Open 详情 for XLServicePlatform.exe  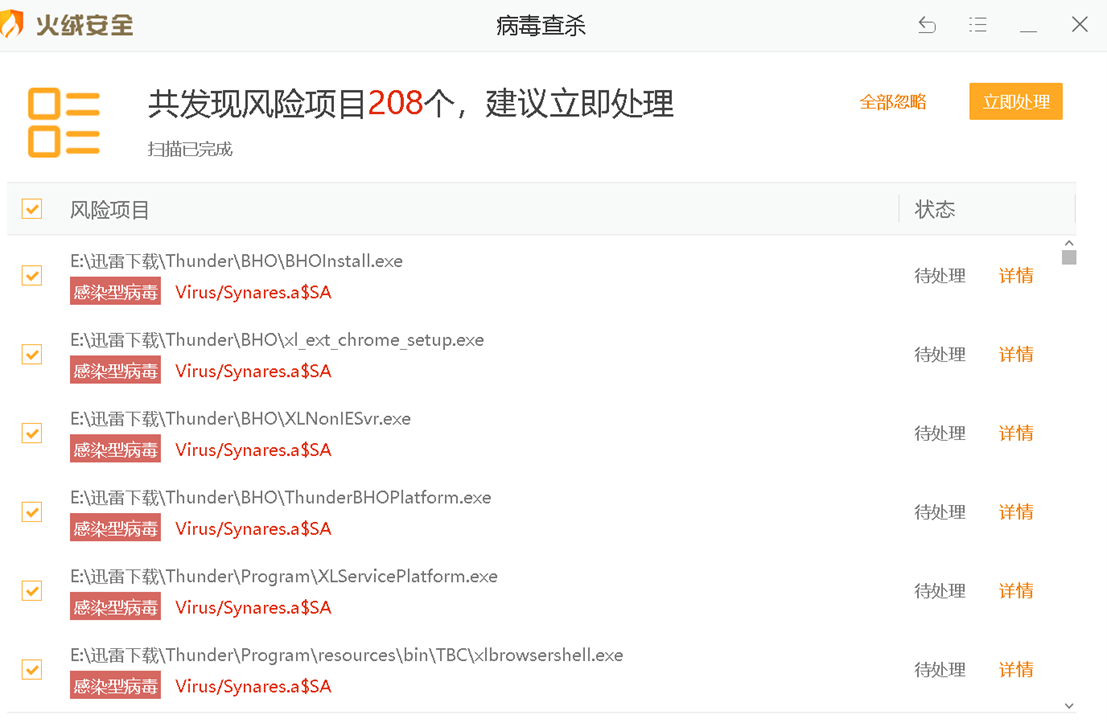(x=1016, y=591)
